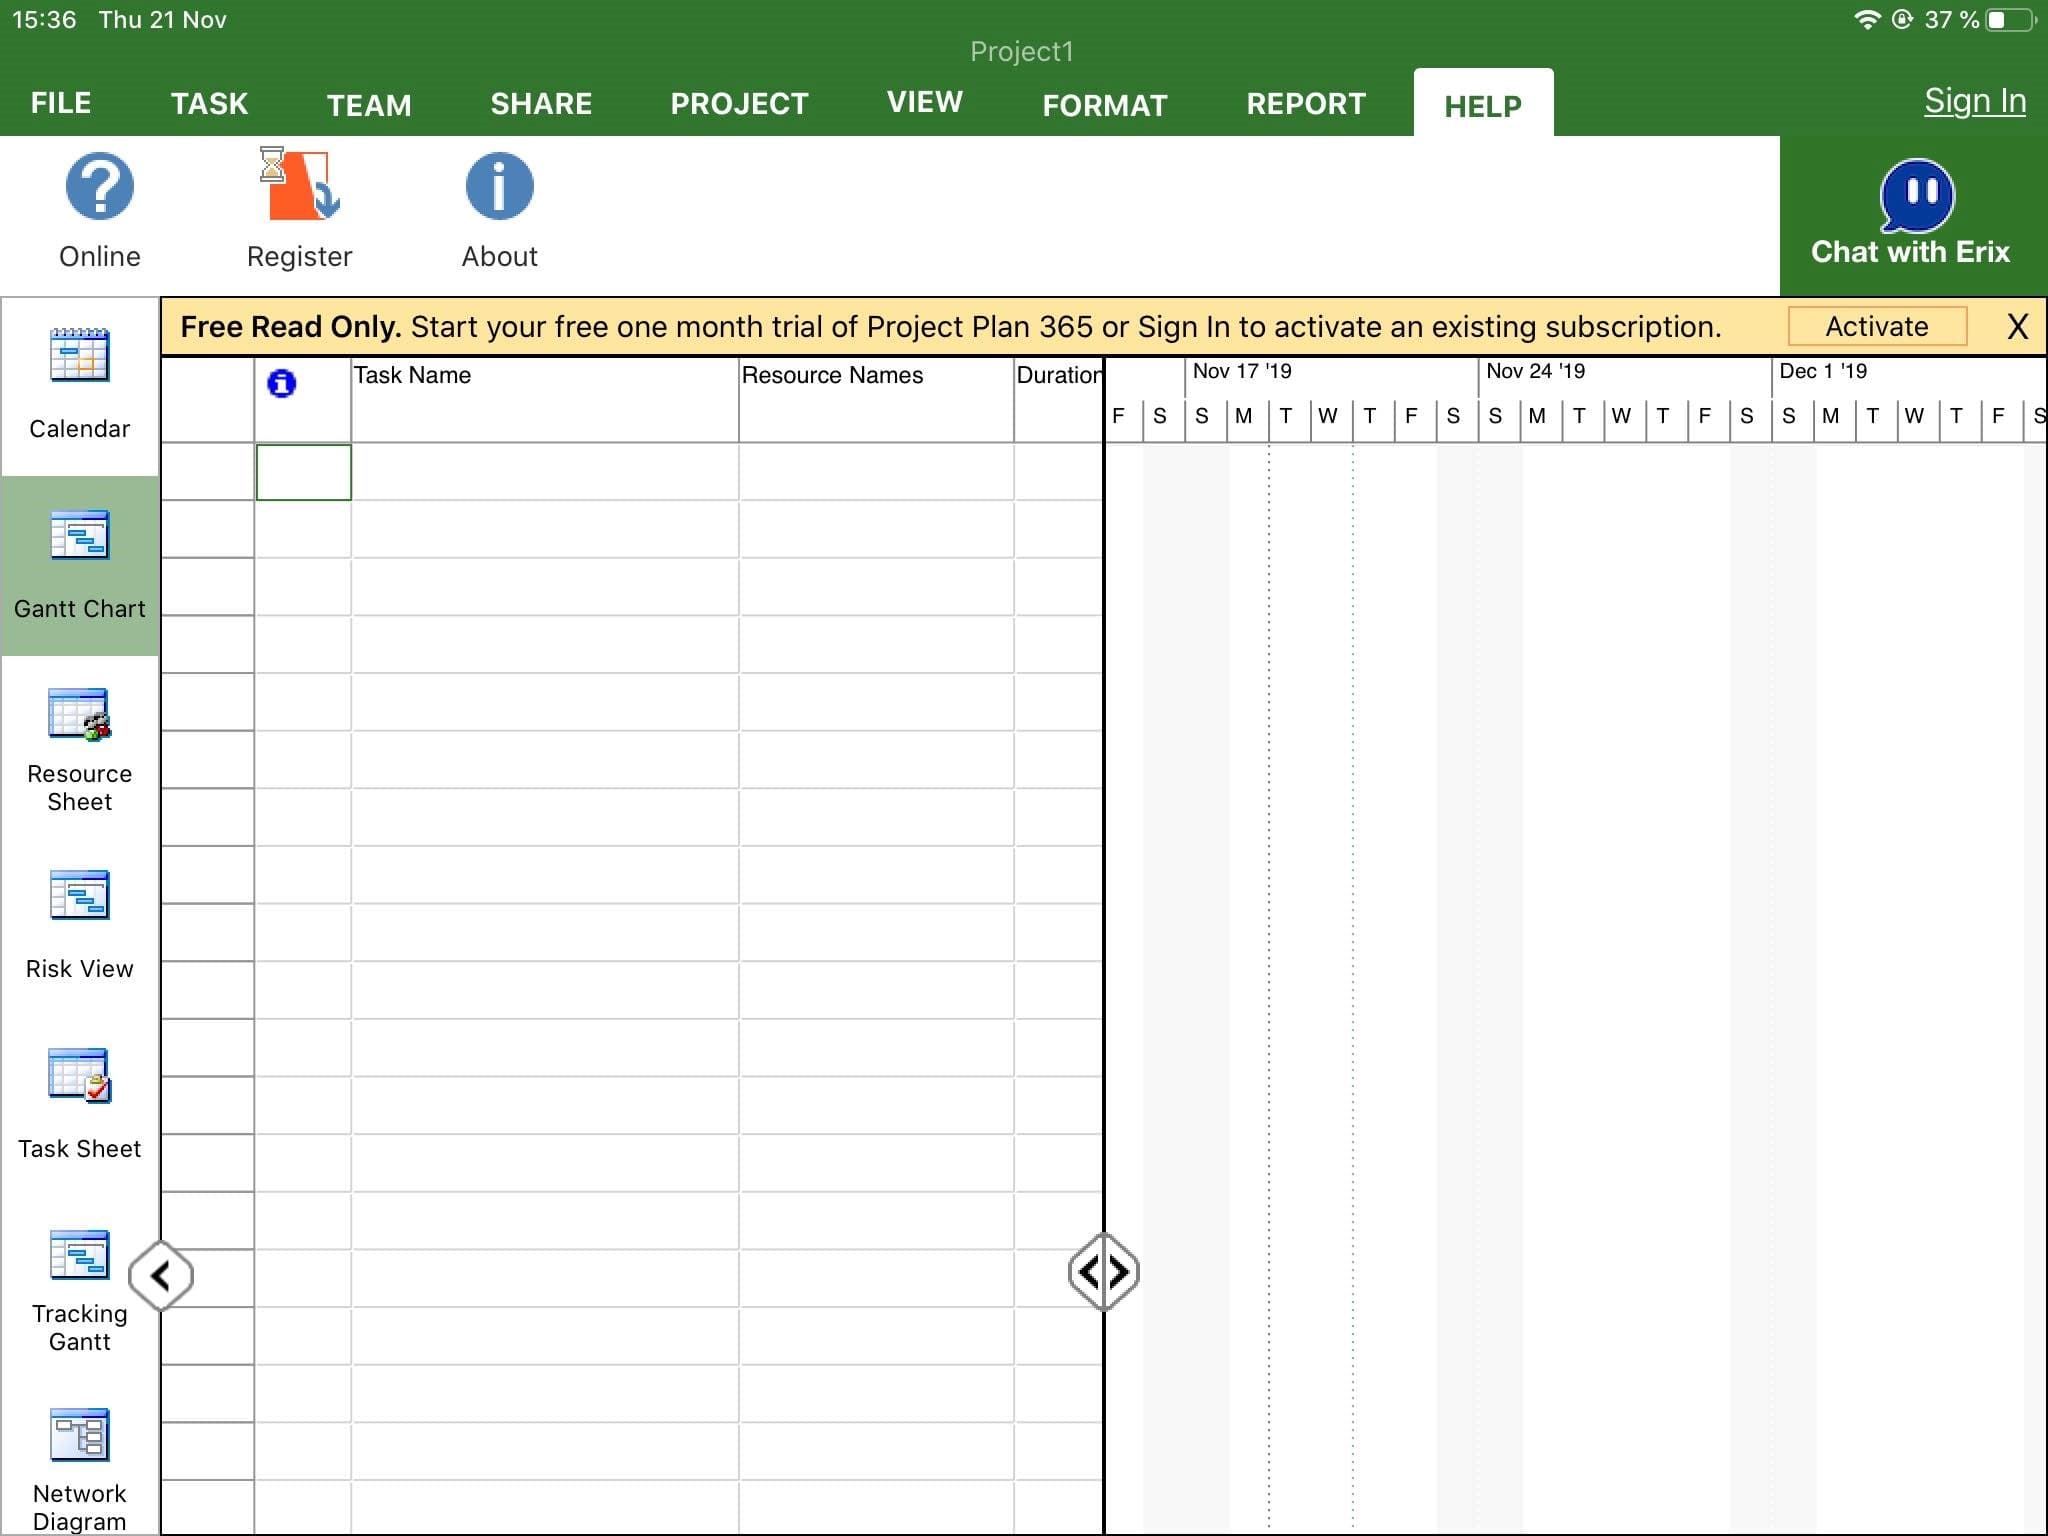The image size is (2048, 1536).
Task: Open the About info icon
Action: coord(499,187)
